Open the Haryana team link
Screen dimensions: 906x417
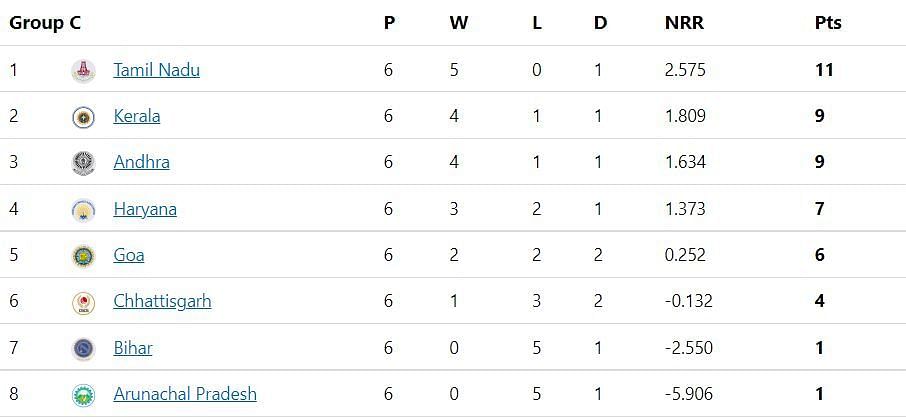(x=145, y=208)
